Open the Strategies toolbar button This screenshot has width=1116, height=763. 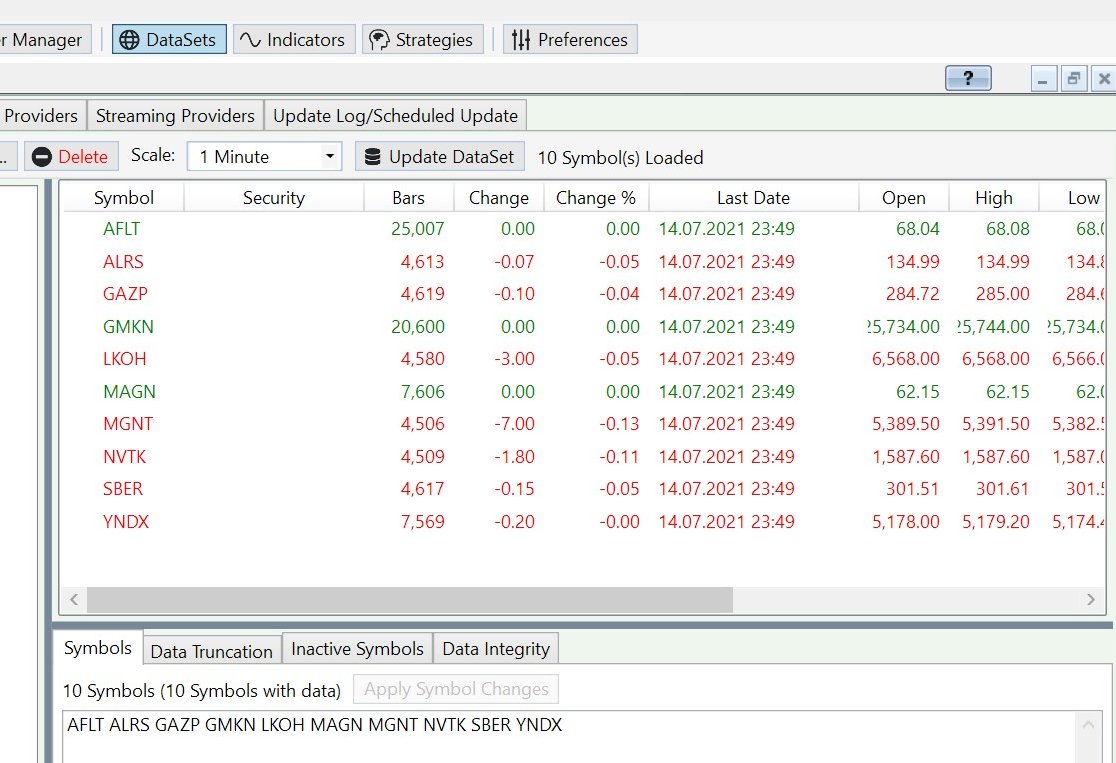pyautogui.click(x=422, y=40)
